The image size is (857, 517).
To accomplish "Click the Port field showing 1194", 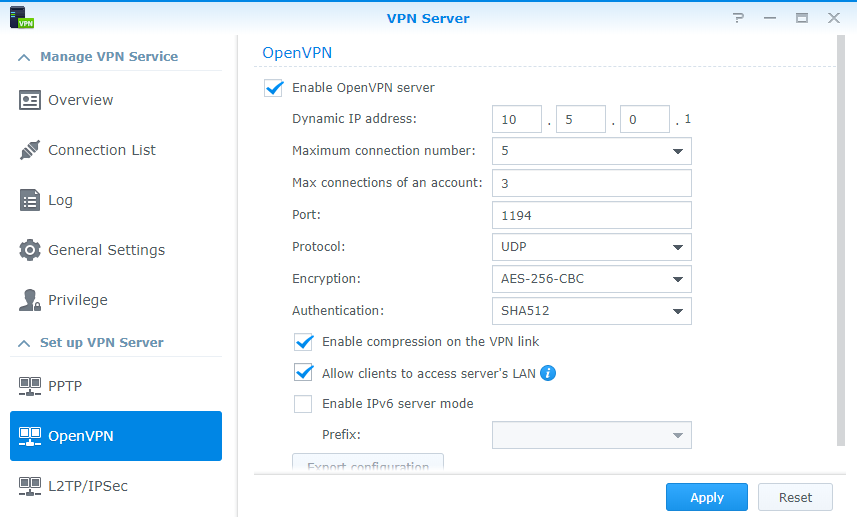I will 592,215.
